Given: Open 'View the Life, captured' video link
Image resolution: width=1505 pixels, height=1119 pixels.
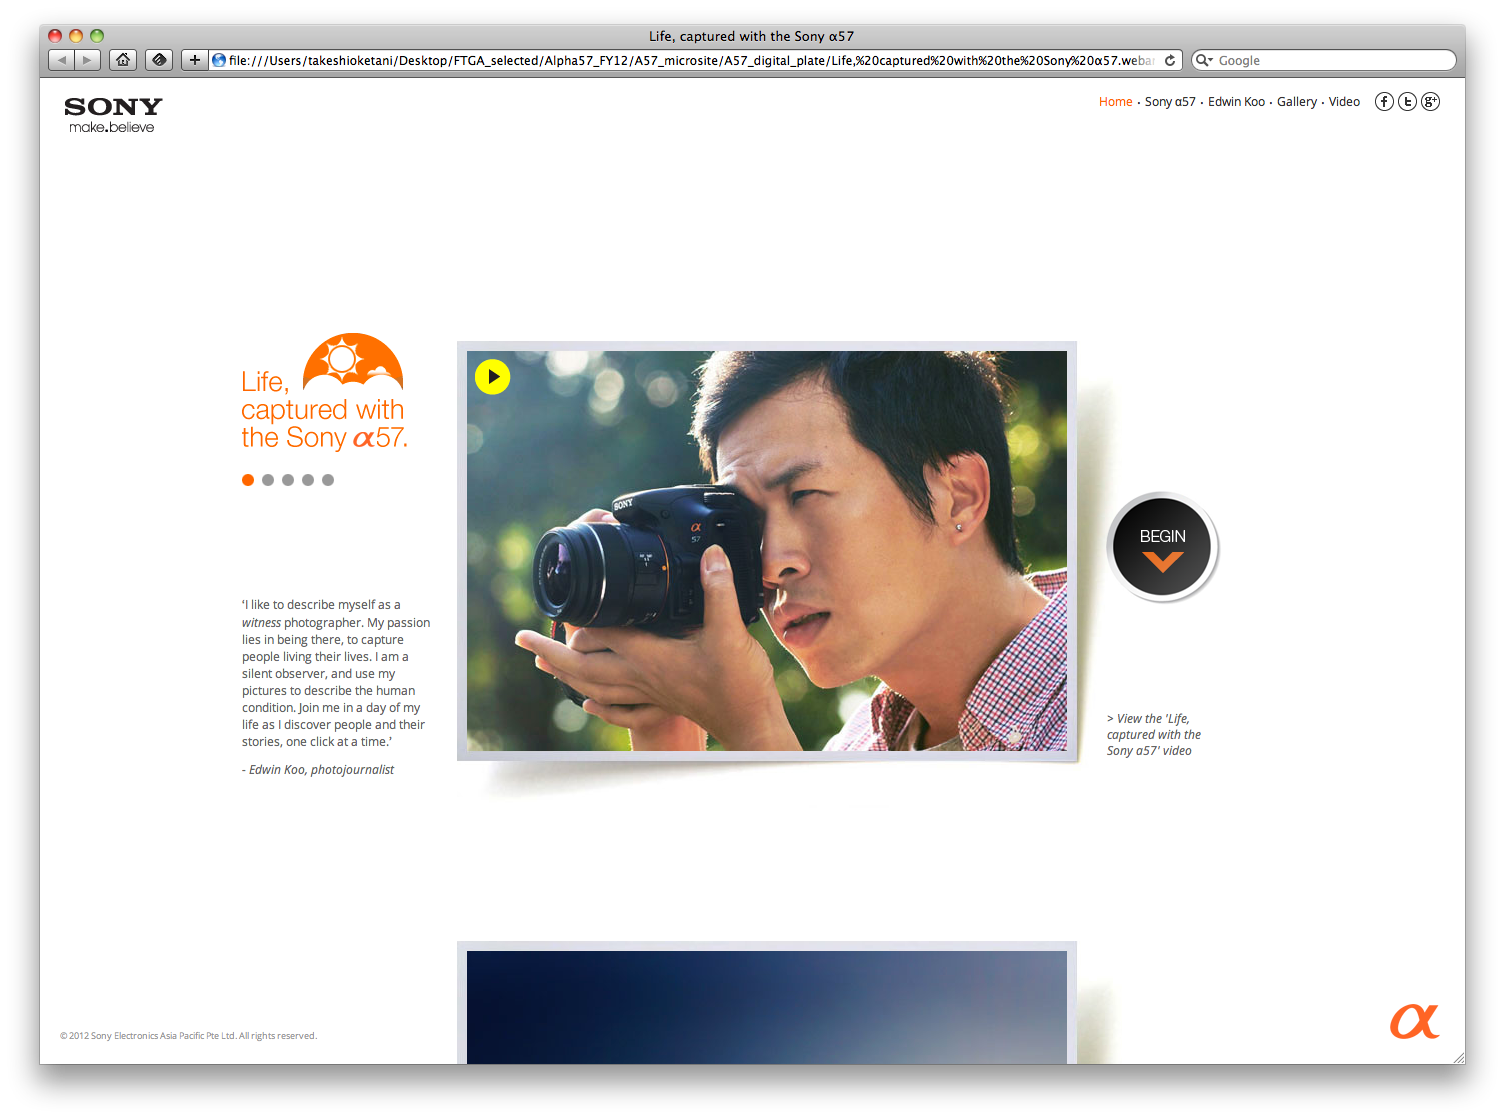Looking at the screenshot, I should pyautogui.click(x=1153, y=735).
